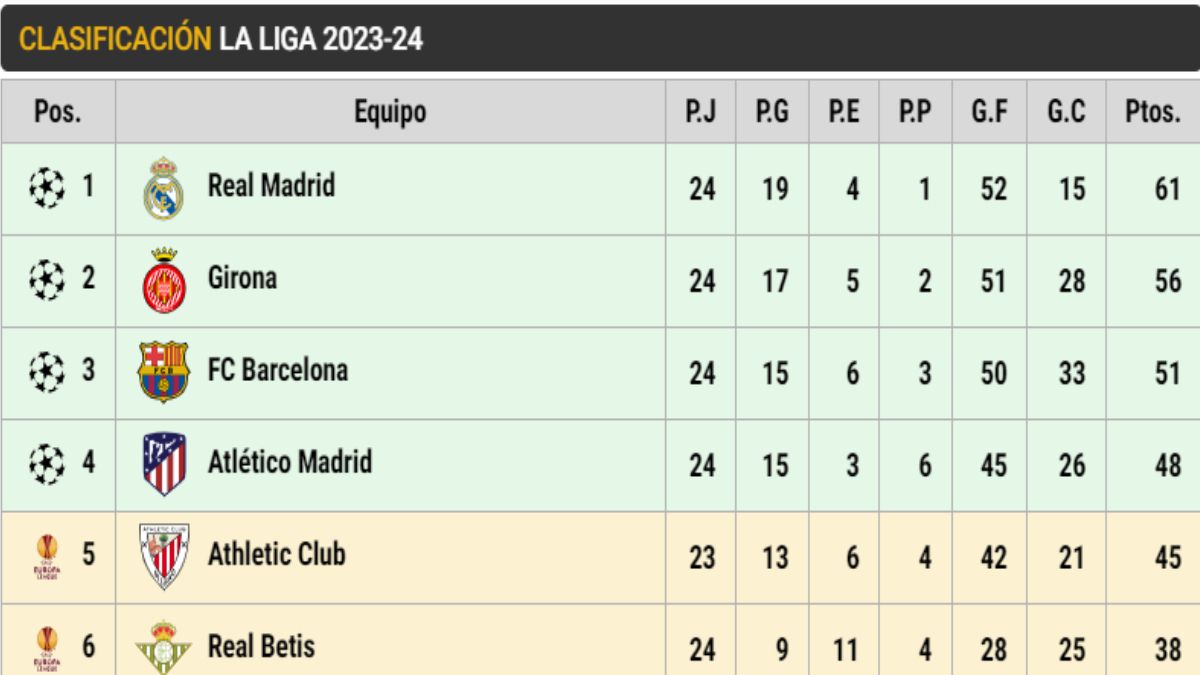Click Europa League icon beside position 5

coord(46,556)
